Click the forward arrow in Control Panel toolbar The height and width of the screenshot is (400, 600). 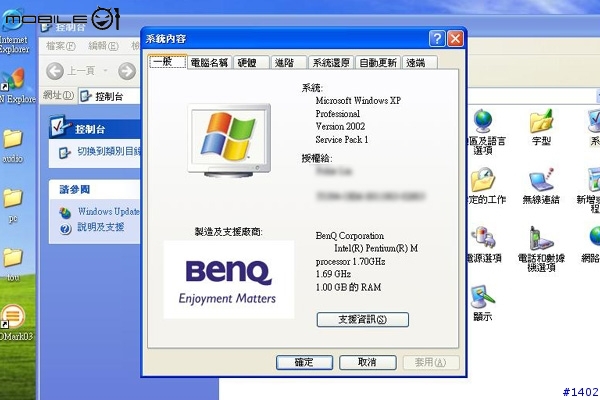127,71
